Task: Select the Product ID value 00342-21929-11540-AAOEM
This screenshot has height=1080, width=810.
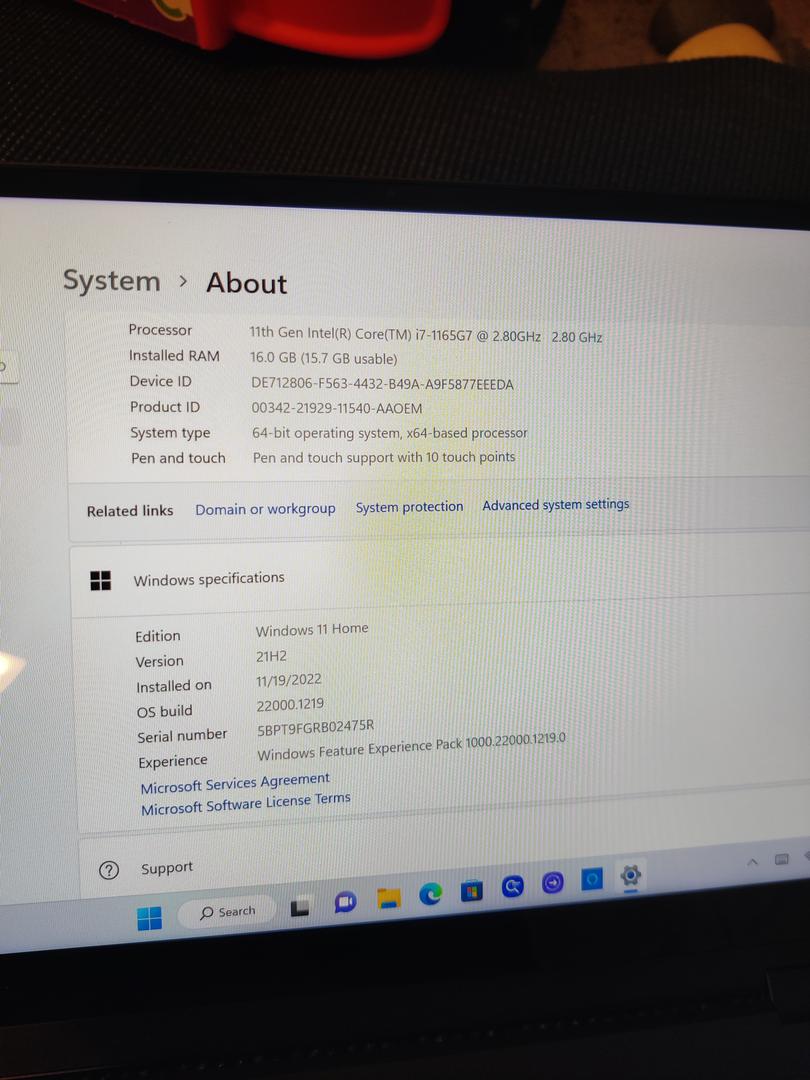Action: coord(337,408)
